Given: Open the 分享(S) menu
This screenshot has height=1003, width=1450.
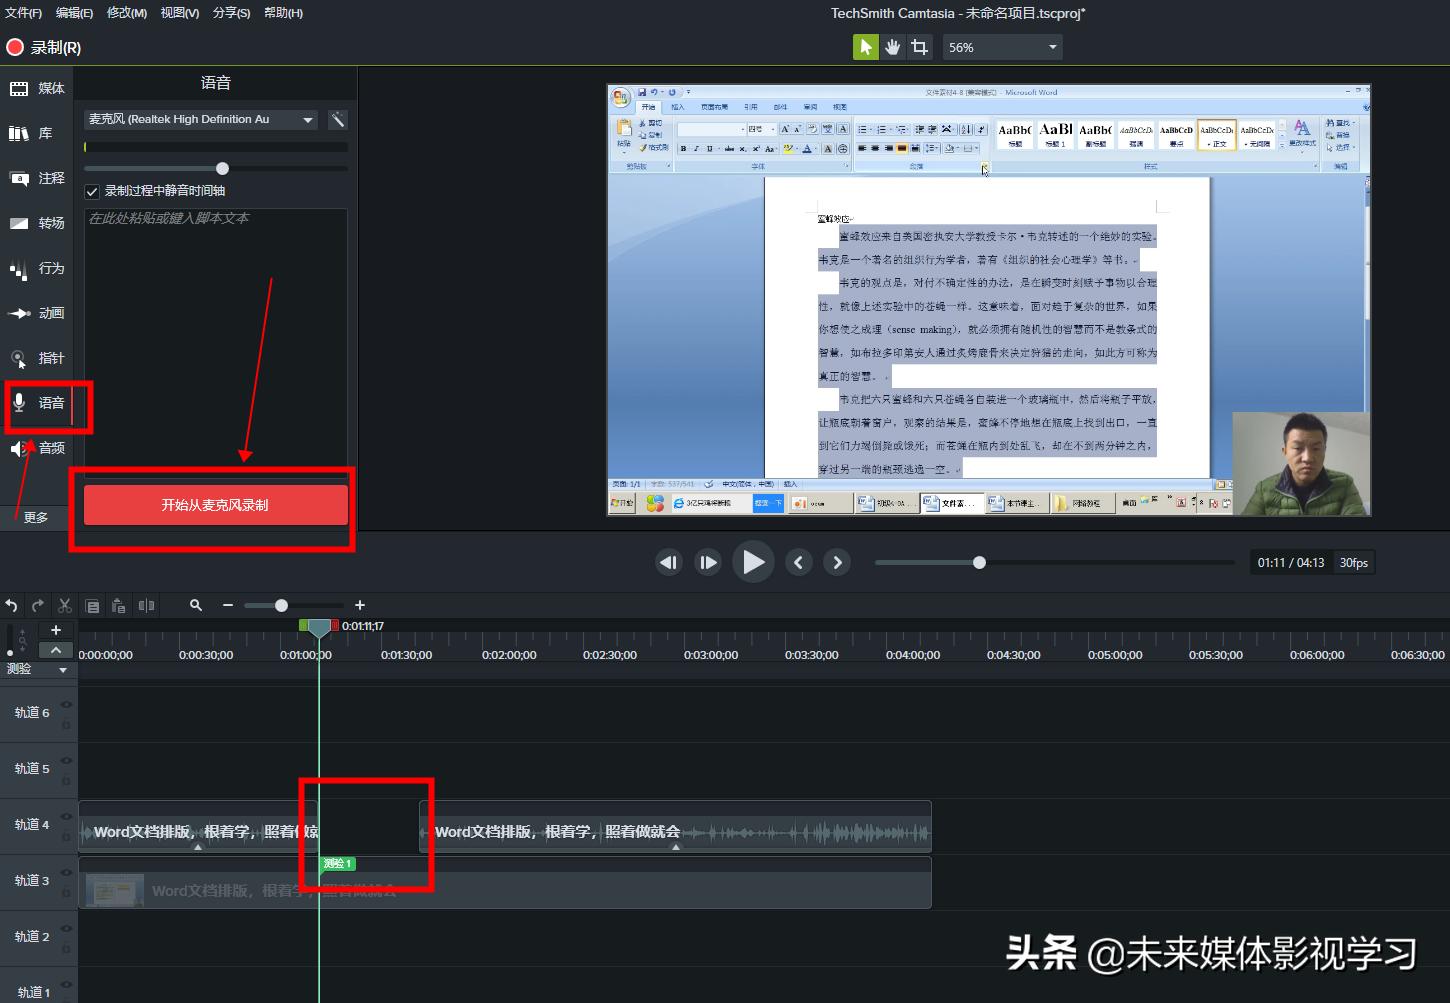Looking at the screenshot, I should tap(231, 12).
